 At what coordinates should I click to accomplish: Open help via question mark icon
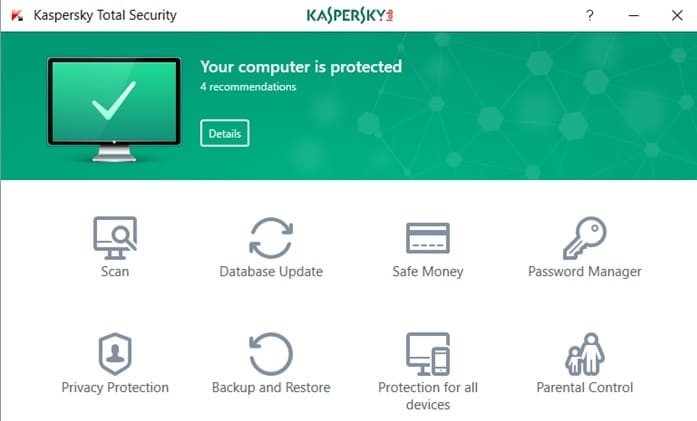click(589, 16)
